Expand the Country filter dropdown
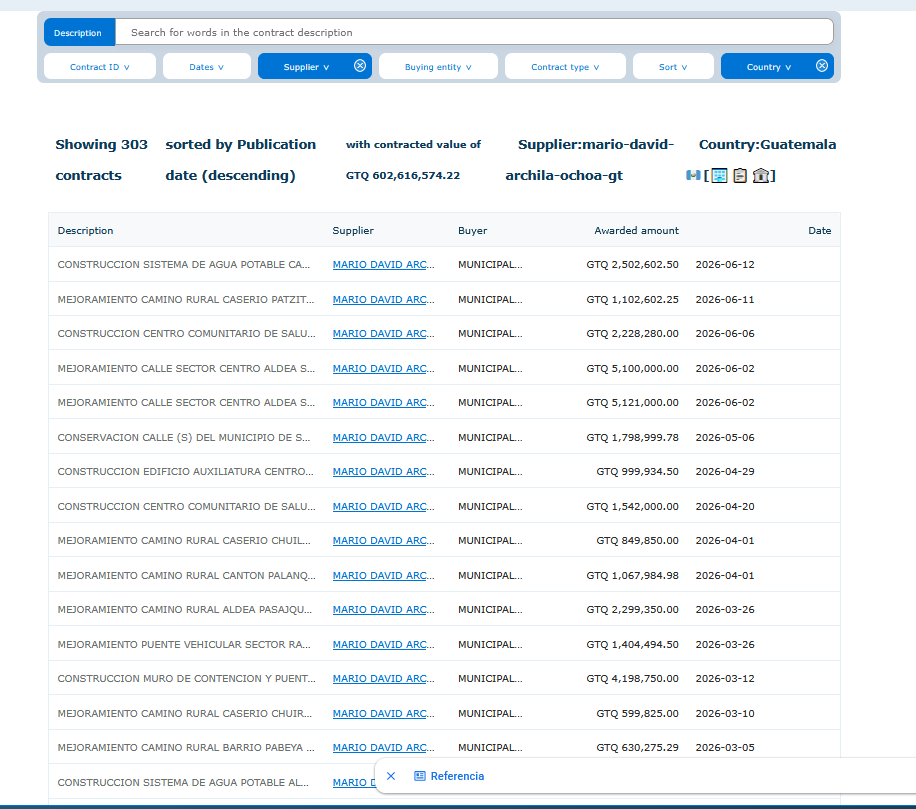Viewport: 916px width, 809px height. [x=769, y=67]
